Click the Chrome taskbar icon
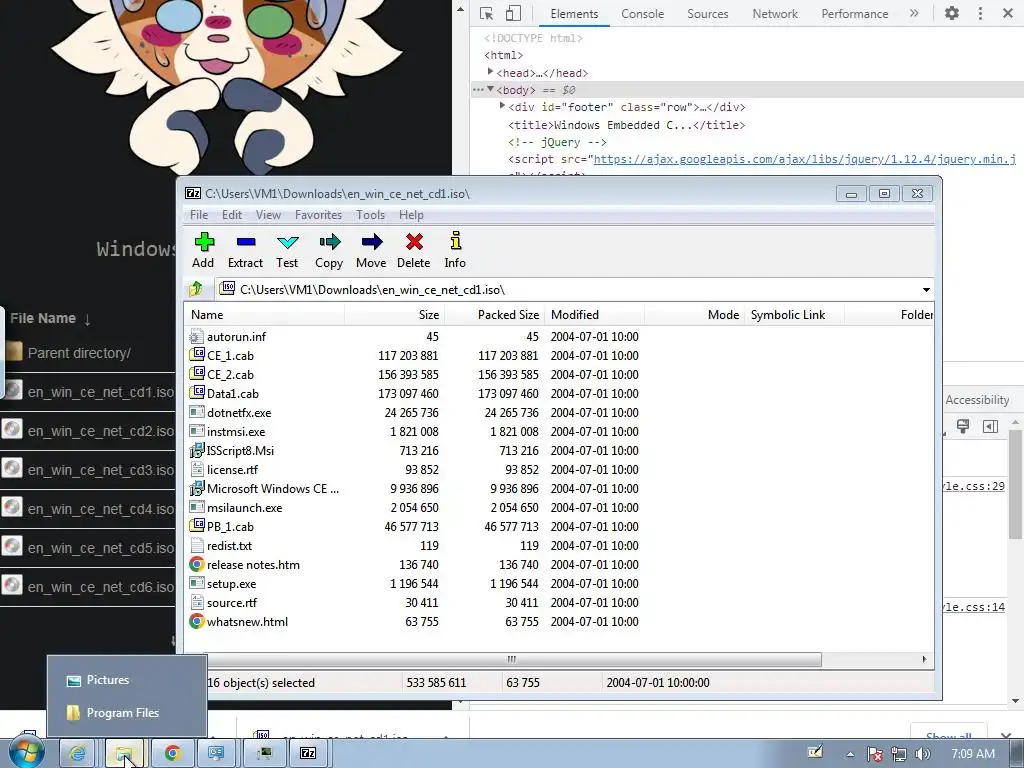This screenshot has width=1024, height=768. pyautogui.click(x=172, y=754)
